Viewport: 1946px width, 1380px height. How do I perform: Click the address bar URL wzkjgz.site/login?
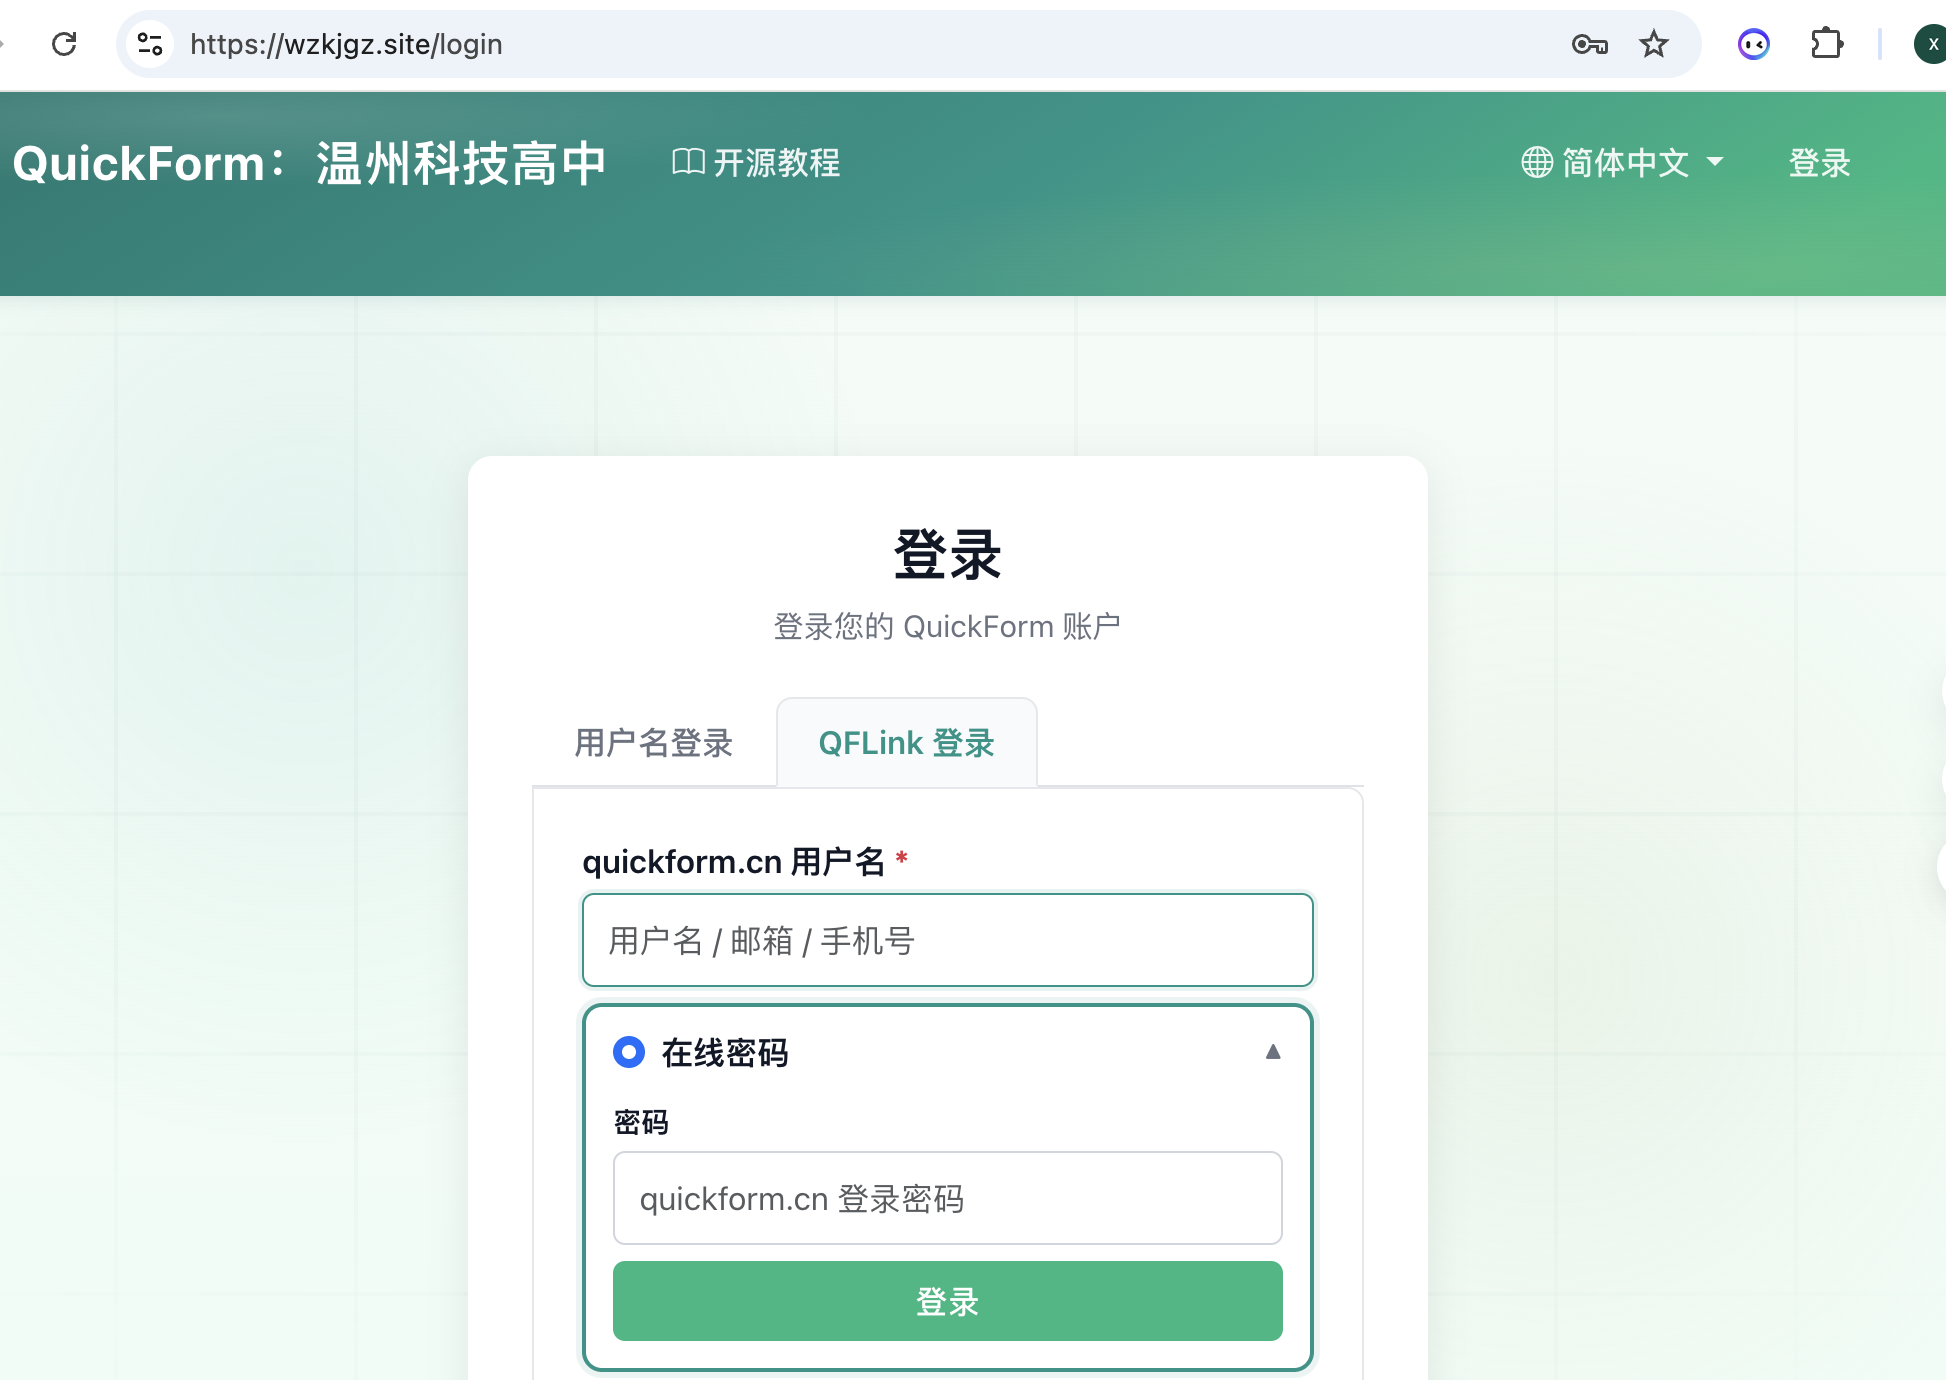346,44
